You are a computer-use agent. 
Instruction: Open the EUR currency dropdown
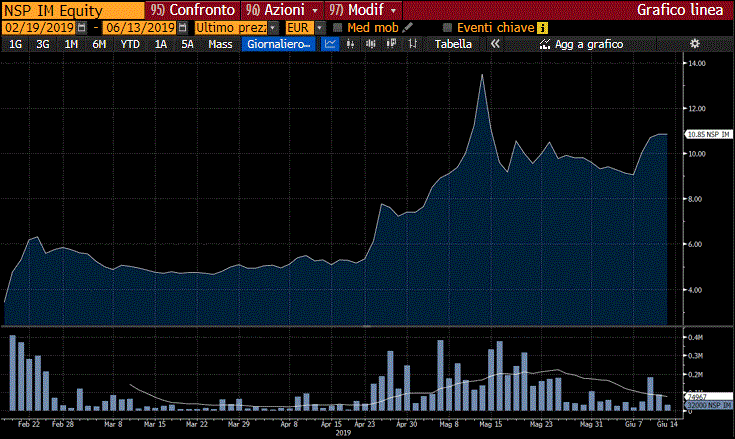coord(319,28)
